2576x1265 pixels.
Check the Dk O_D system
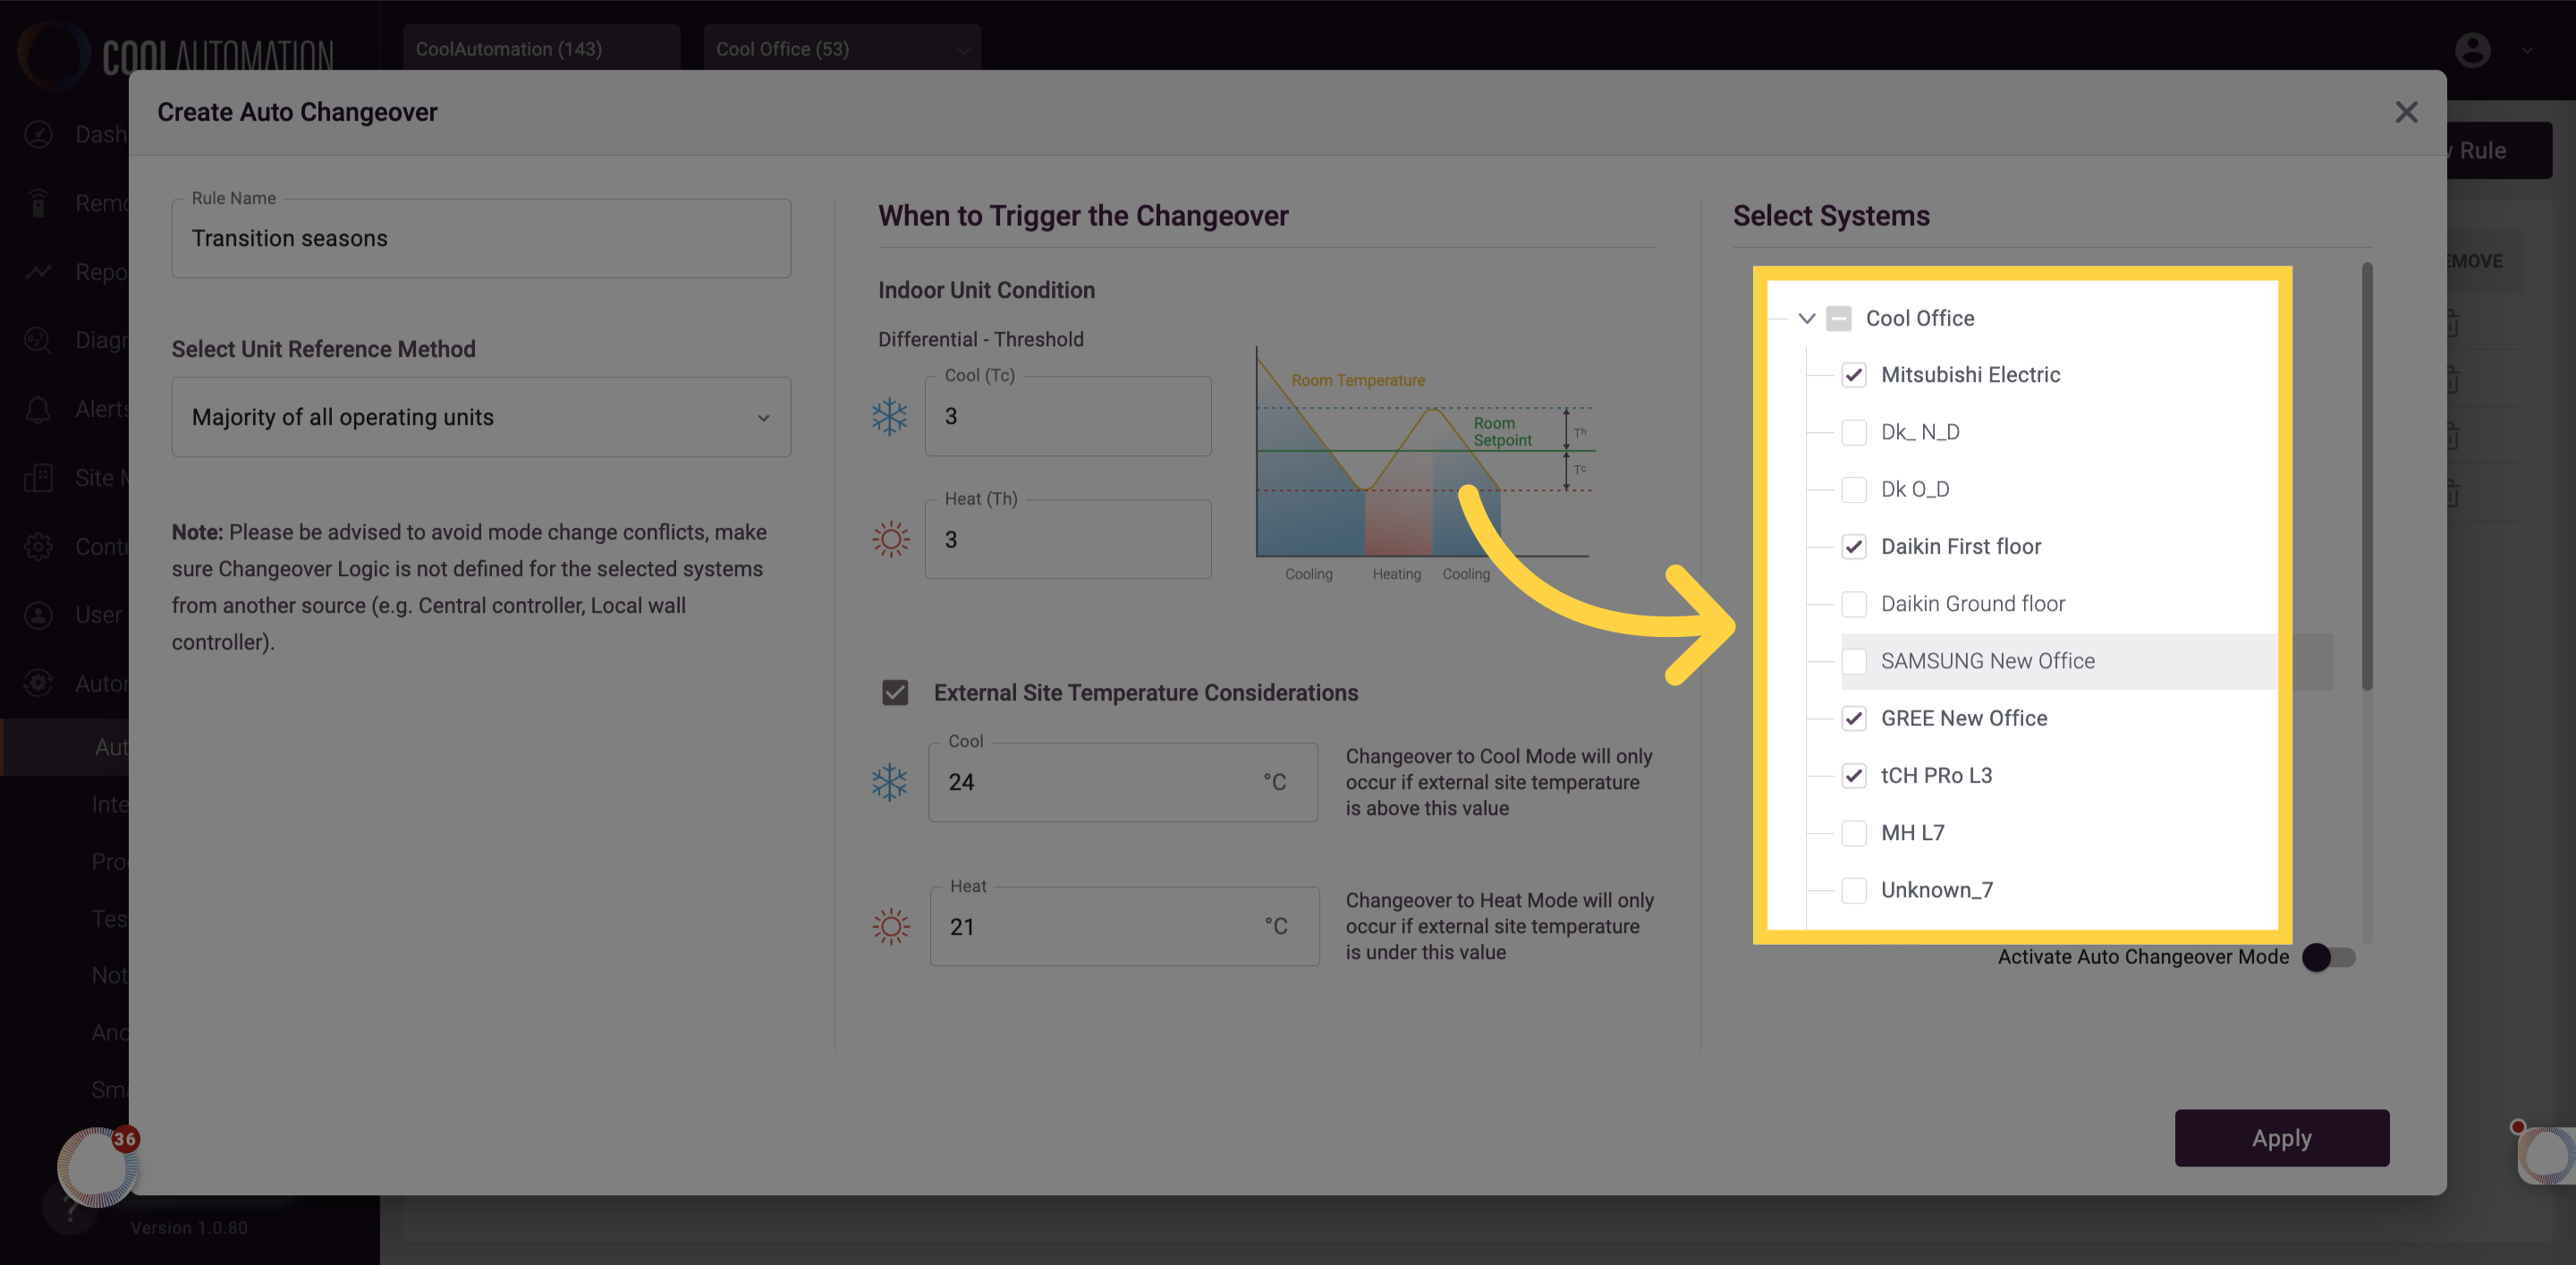pos(1853,489)
